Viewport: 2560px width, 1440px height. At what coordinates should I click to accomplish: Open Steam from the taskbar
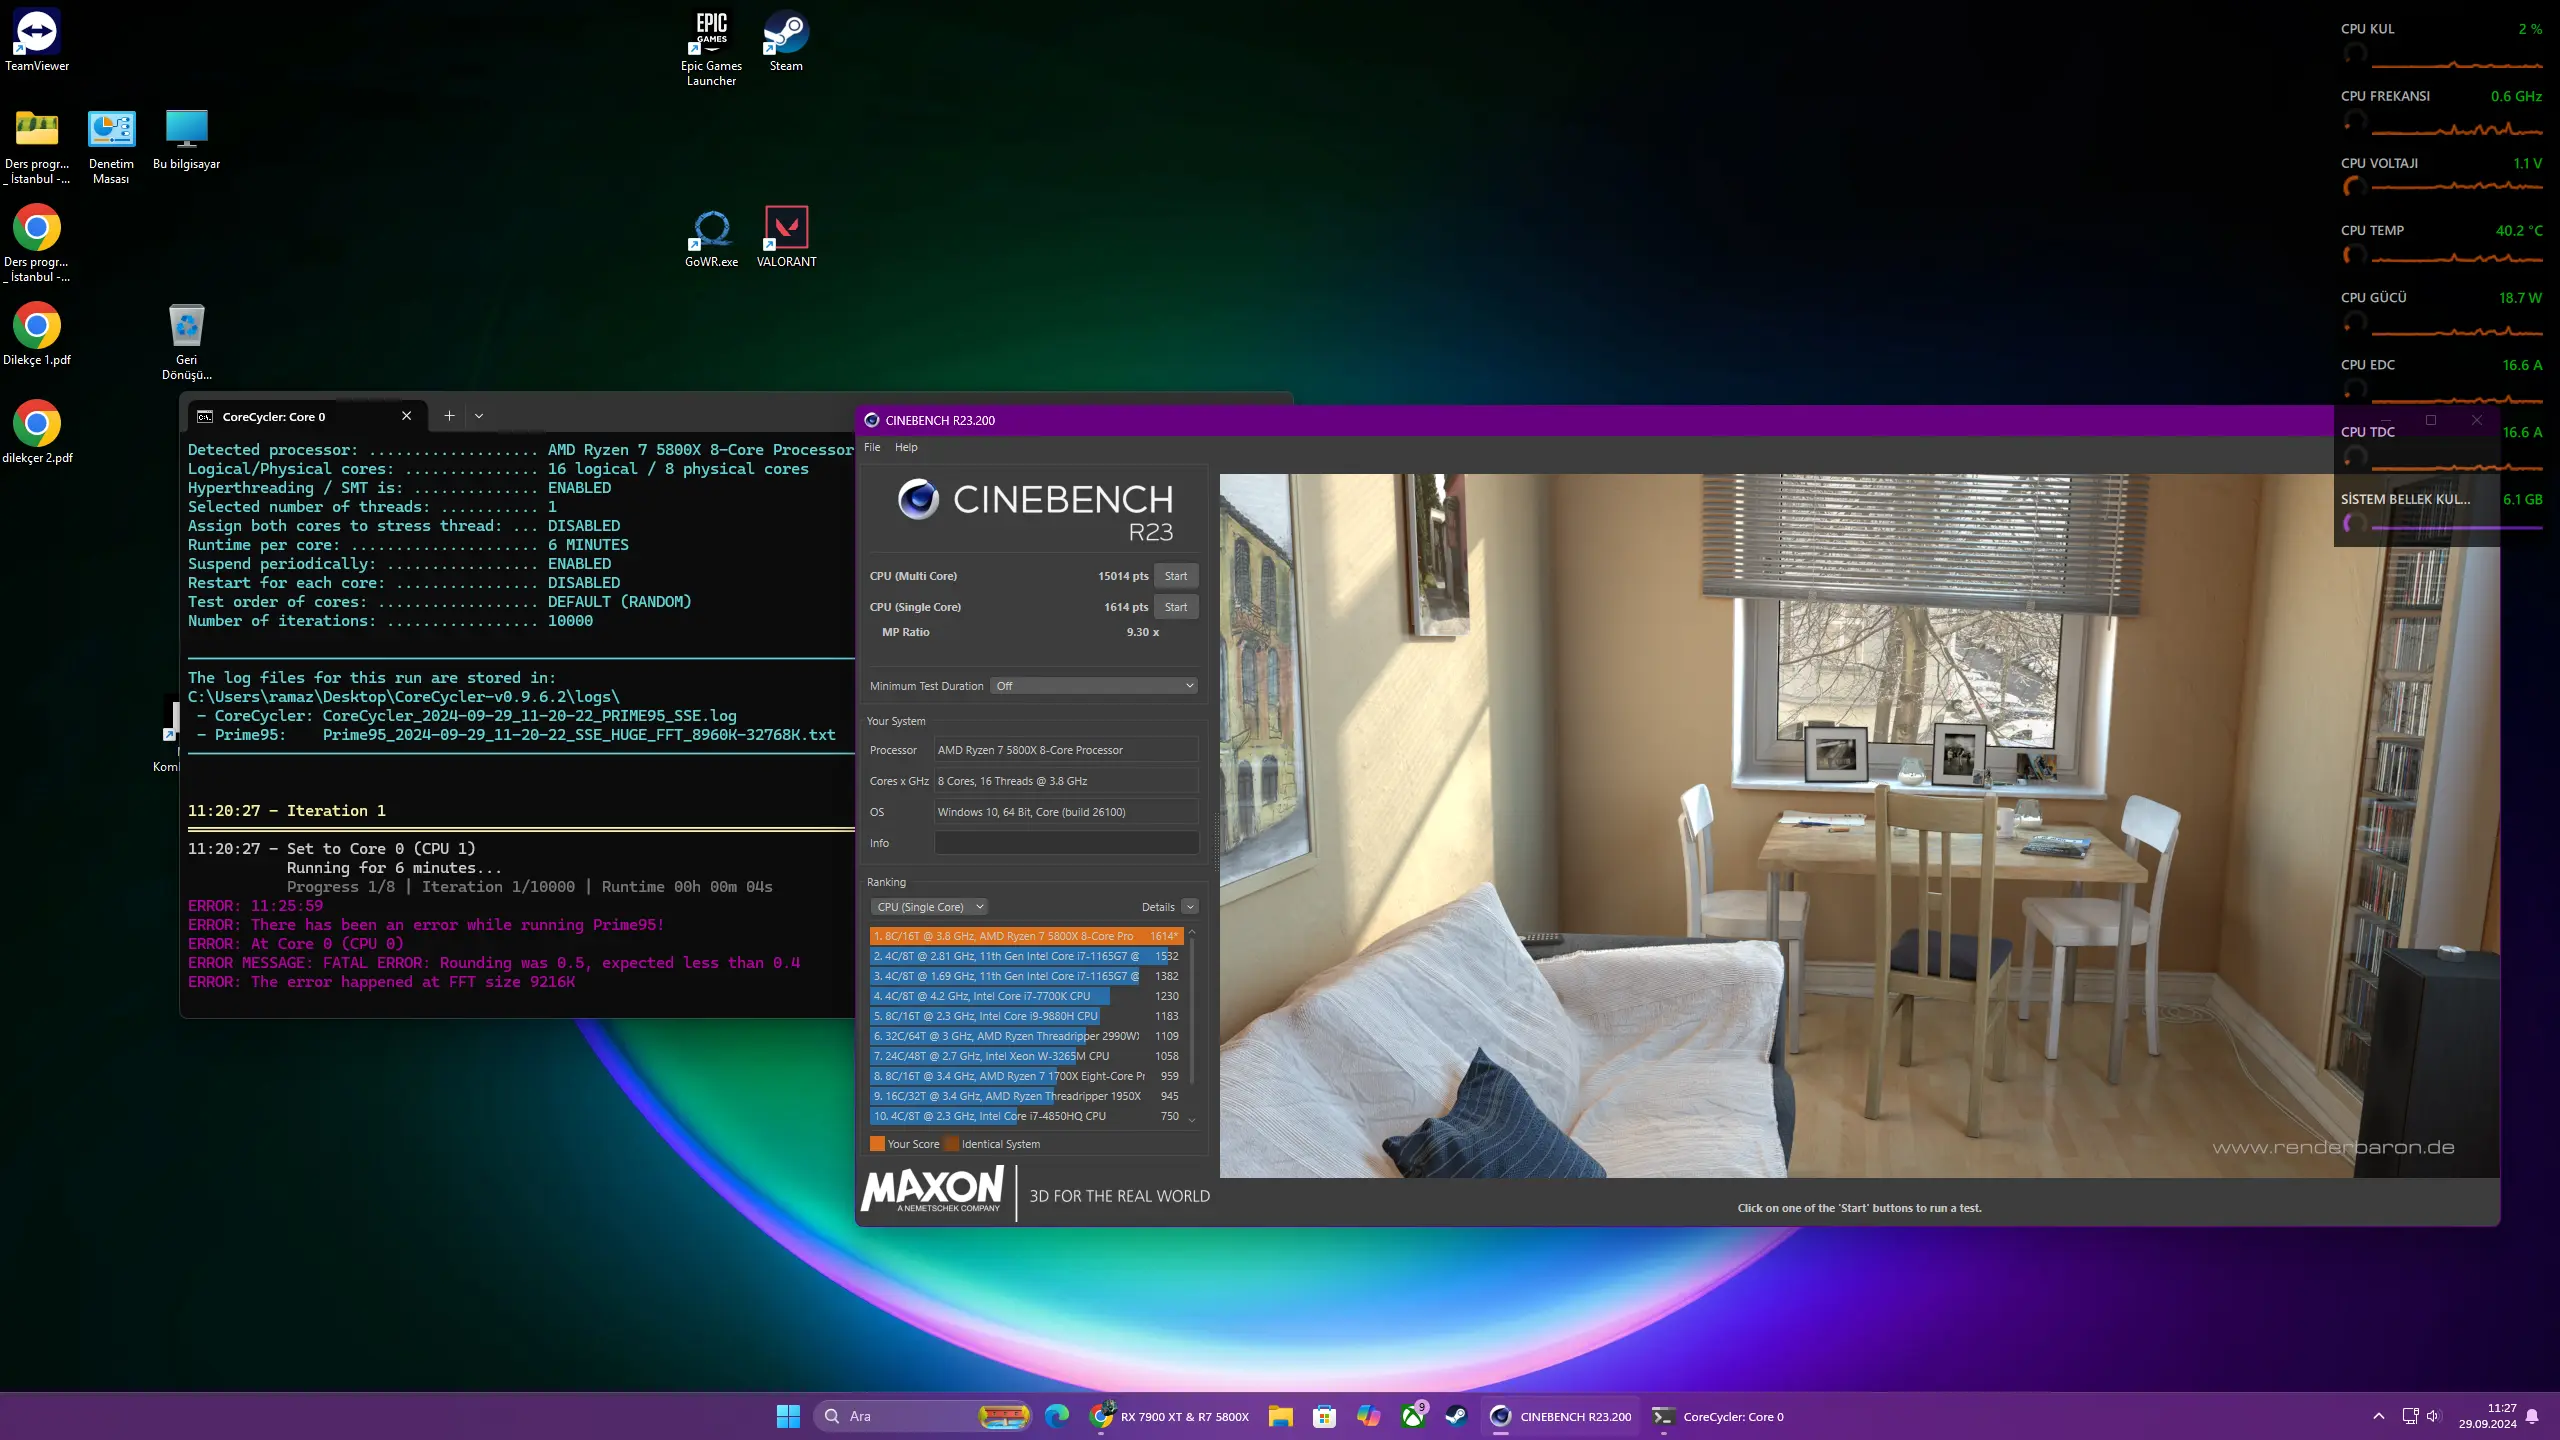(1456, 1416)
